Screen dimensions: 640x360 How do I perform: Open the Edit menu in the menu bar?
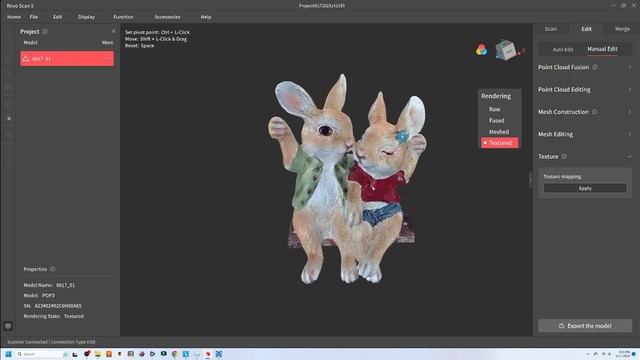point(58,17)
